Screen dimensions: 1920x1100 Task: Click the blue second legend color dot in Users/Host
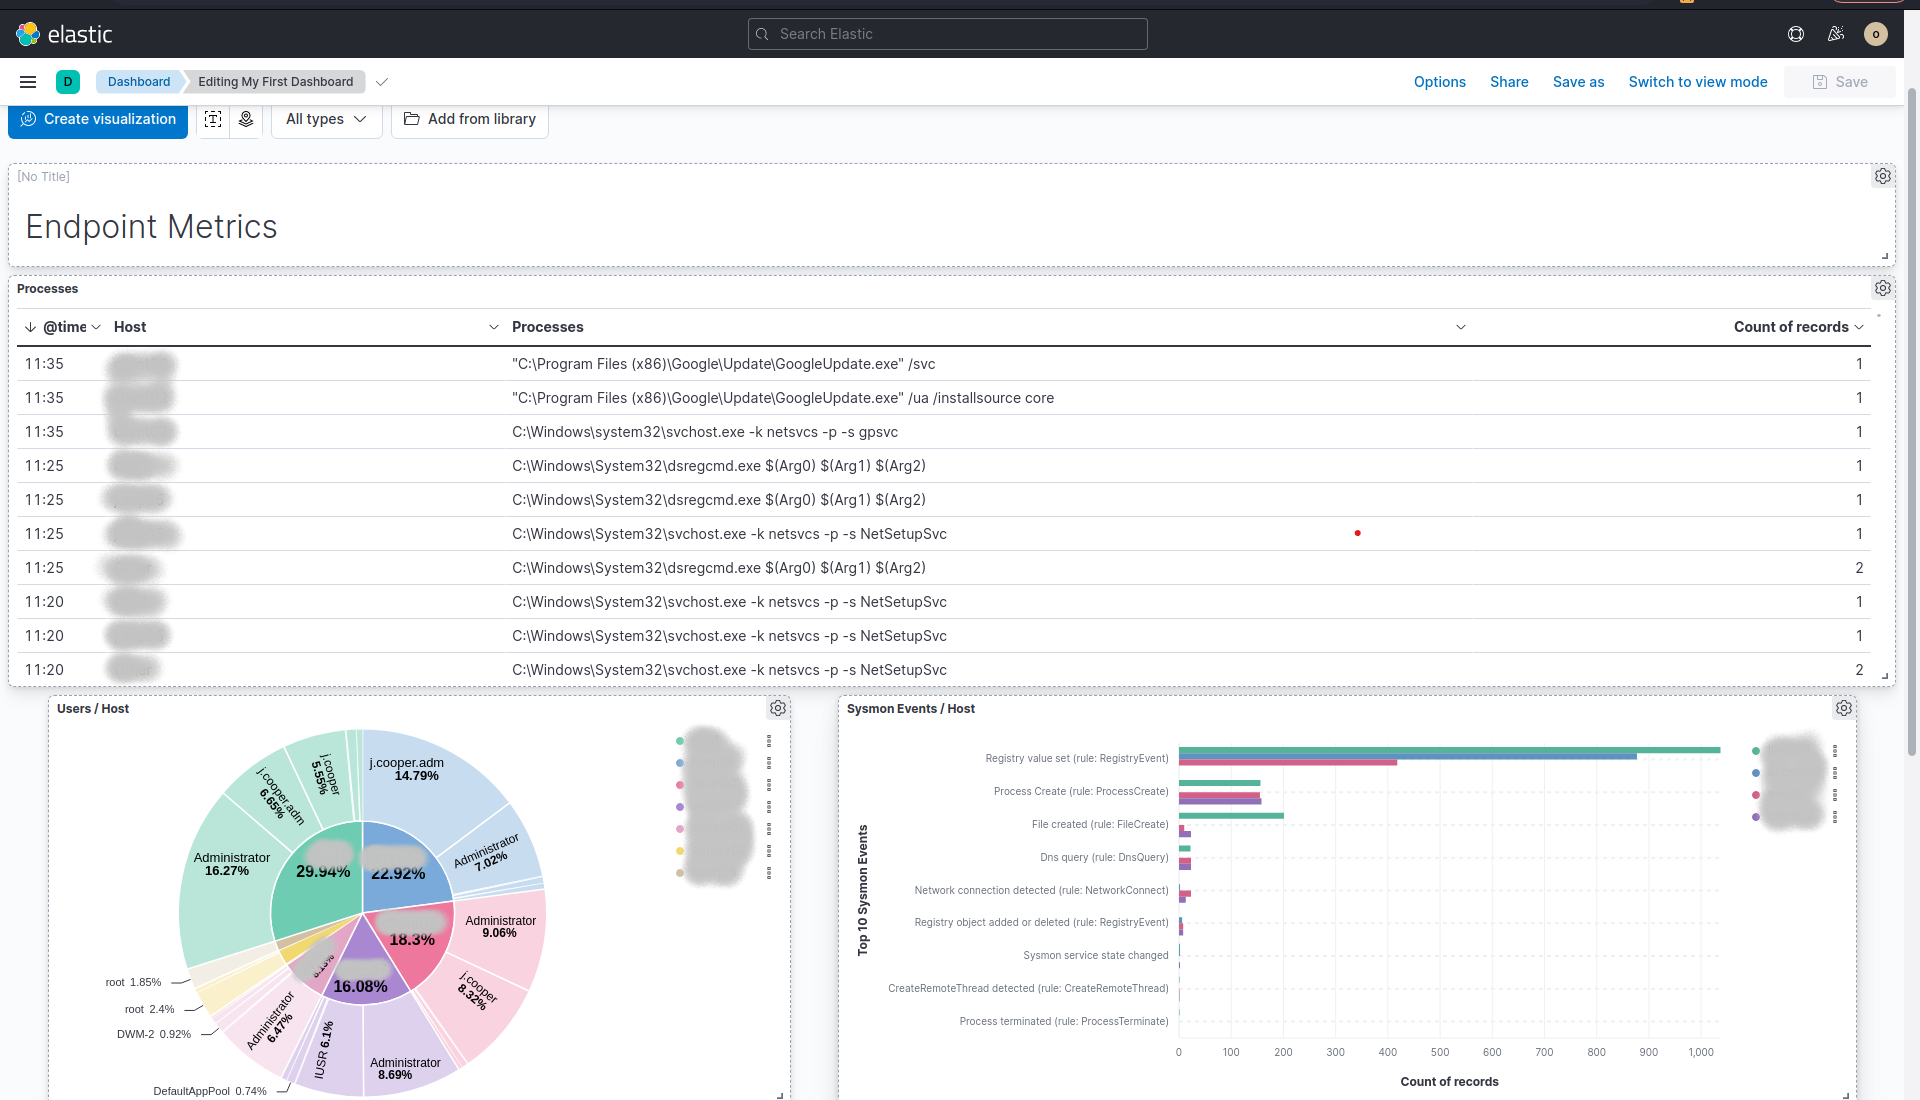coord(680,763)
